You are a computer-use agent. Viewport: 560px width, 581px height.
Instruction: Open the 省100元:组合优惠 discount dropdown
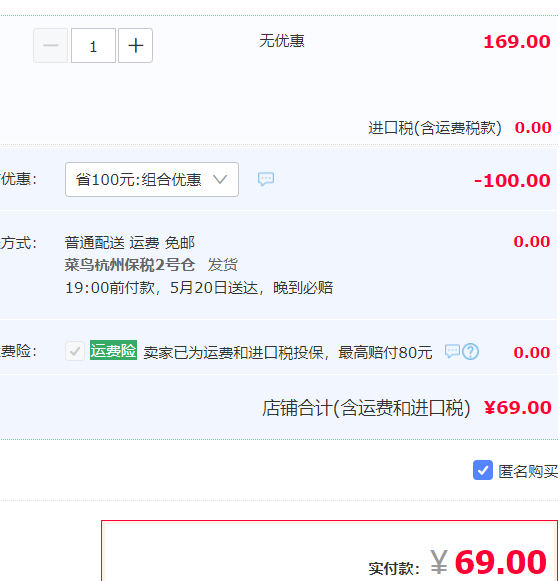click(152, 180)
